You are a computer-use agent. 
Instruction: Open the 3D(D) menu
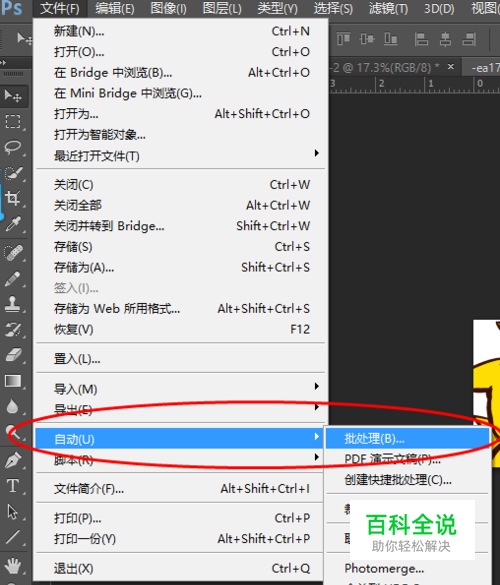tap(439, 8)
